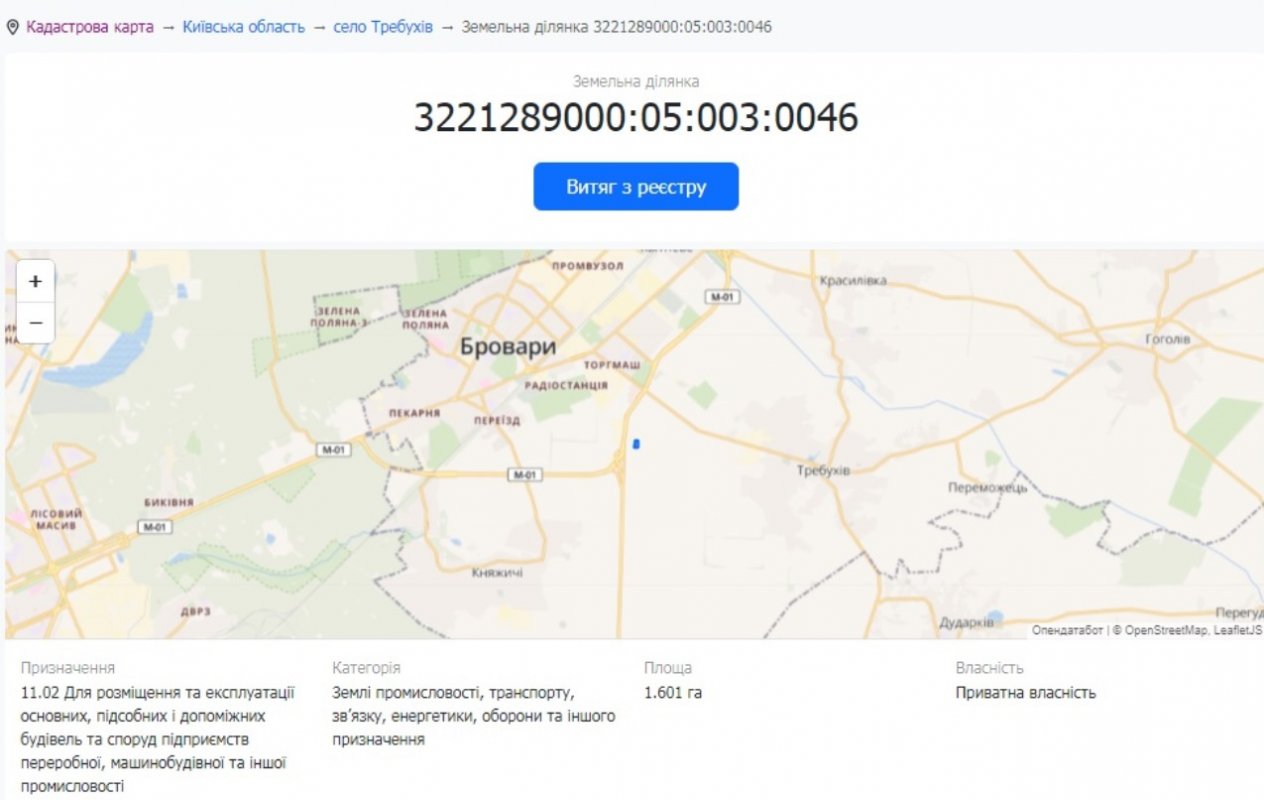Select the Переможець label on map
The image size is (1264, 800).
[x=987, y=488]
